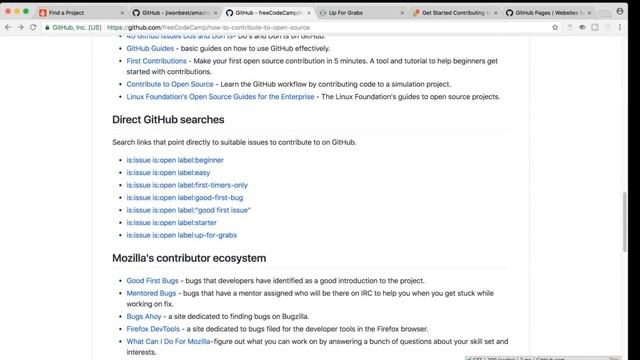Open the label:good-first-bug search link
Screen dimensions: 640x360
point(184,198)
